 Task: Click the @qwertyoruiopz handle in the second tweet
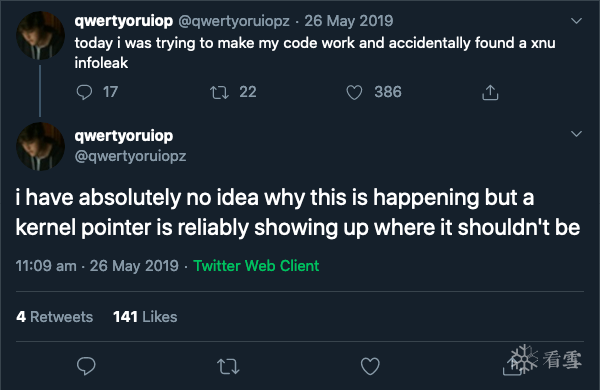[x=130, y=156]
